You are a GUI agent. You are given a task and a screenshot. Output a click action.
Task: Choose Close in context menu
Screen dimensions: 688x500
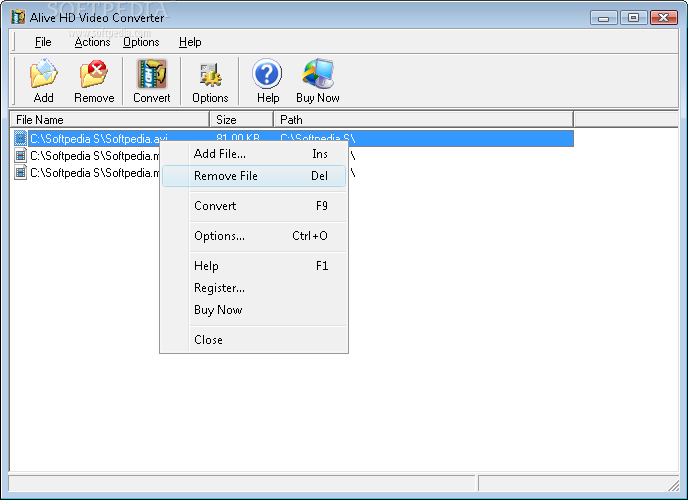pyautogui.click(x=254, y=340)
